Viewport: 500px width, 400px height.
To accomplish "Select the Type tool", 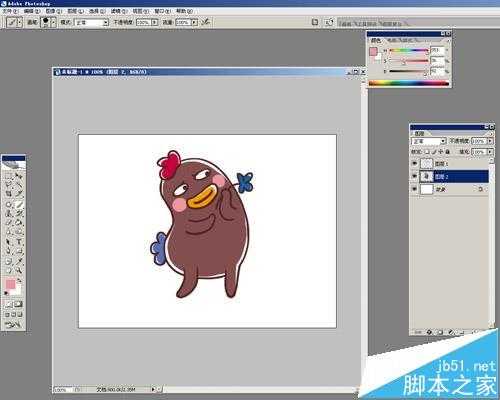I will tap(19, 241).
